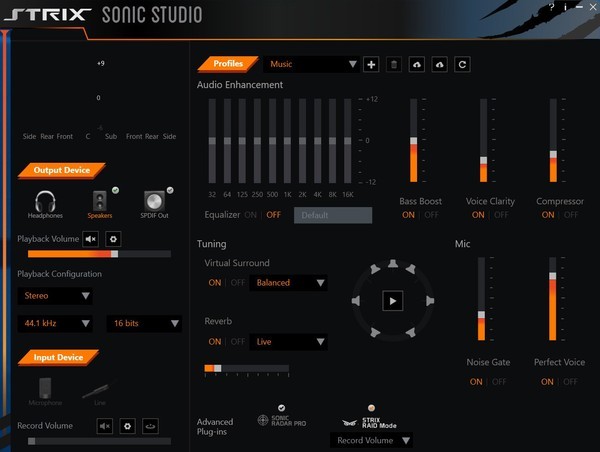The height and width of the screenshot is (452, 600).
Task: Open the Record Volume plug-in dropdown
Action: point(371,441)
